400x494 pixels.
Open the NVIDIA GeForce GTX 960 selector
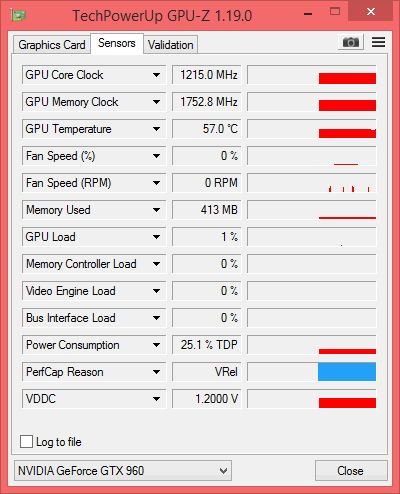coord(123,471)
